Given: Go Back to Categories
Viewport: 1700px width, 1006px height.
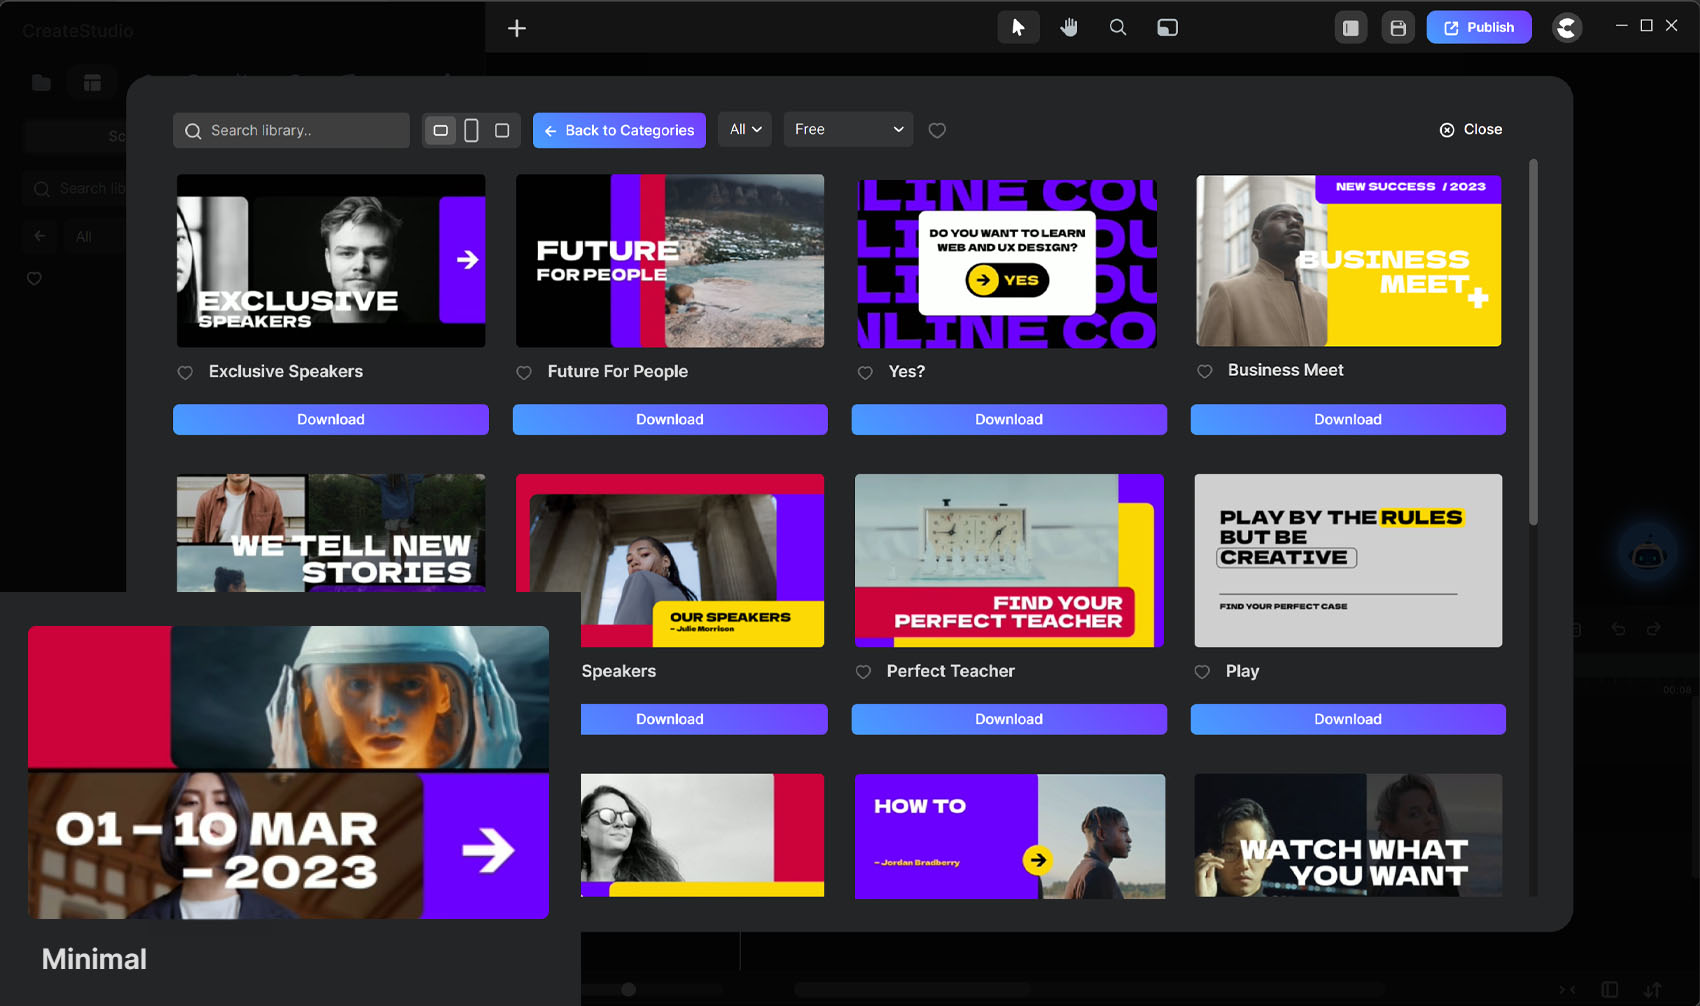Looking at the screenshot, I should 619,130.
